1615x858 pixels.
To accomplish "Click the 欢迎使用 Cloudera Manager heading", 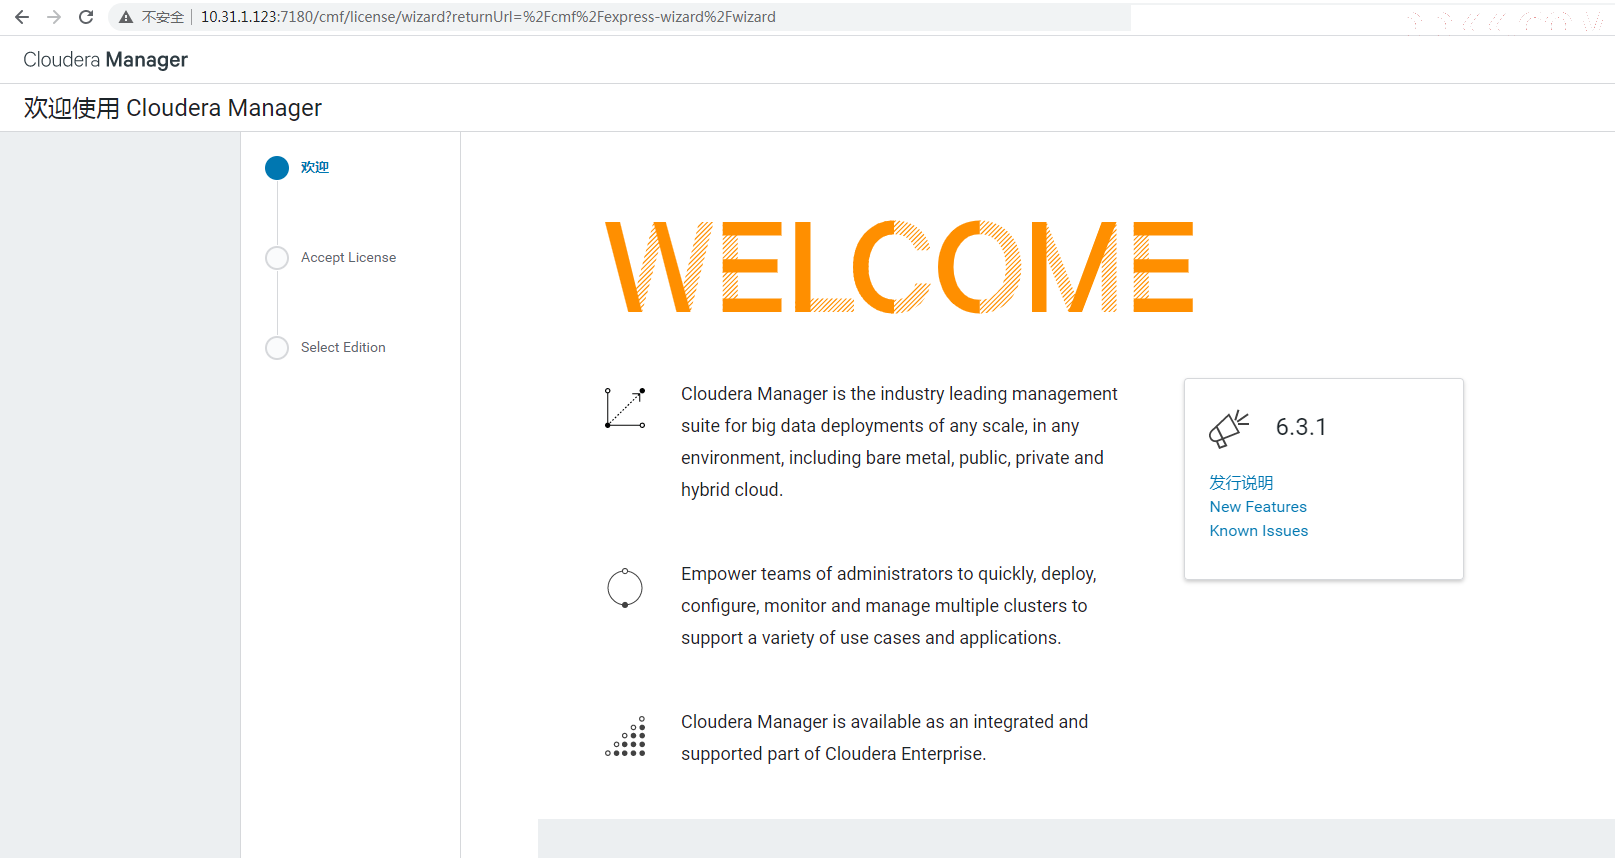I will (x=173, y=108).
